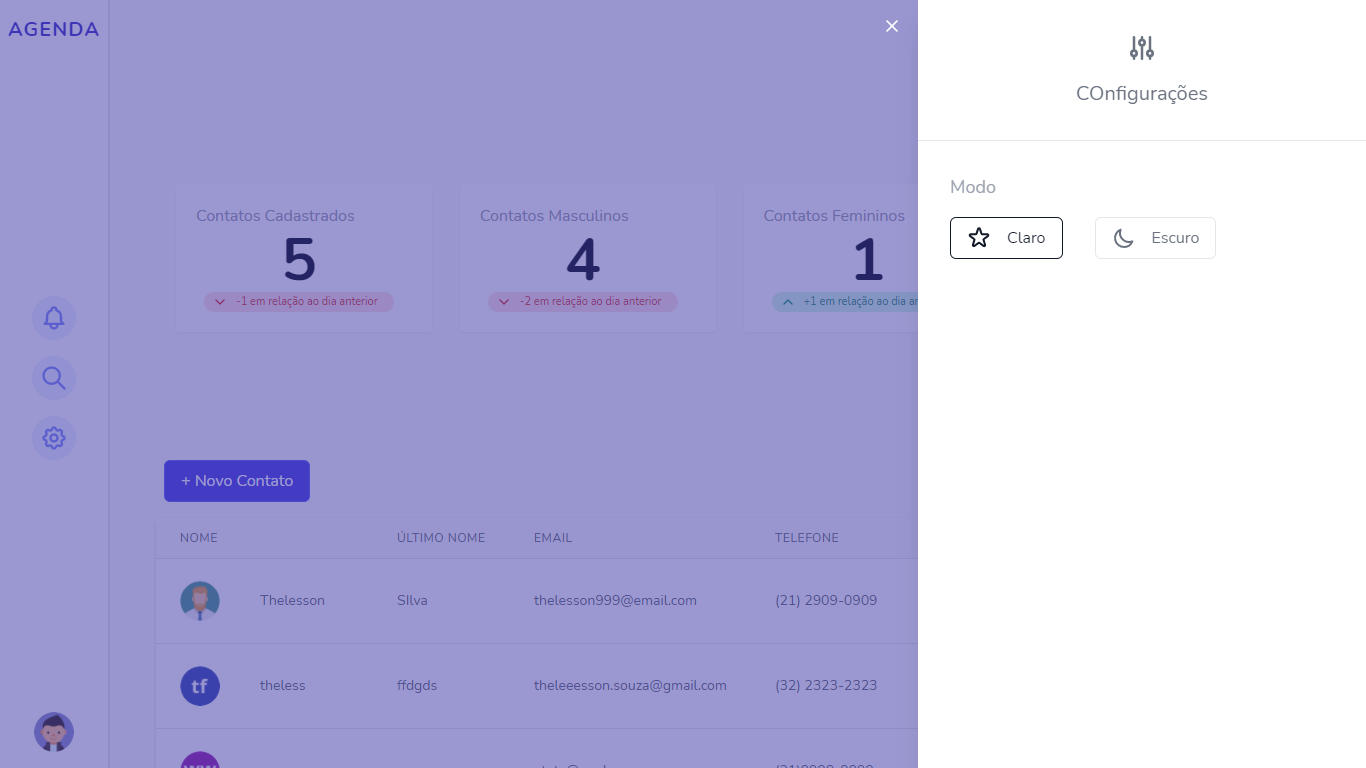This screenshot has height=768, width=1366.
Task: Click email theleeesson.souza@gmail.com
Action: tap(630, 686)
